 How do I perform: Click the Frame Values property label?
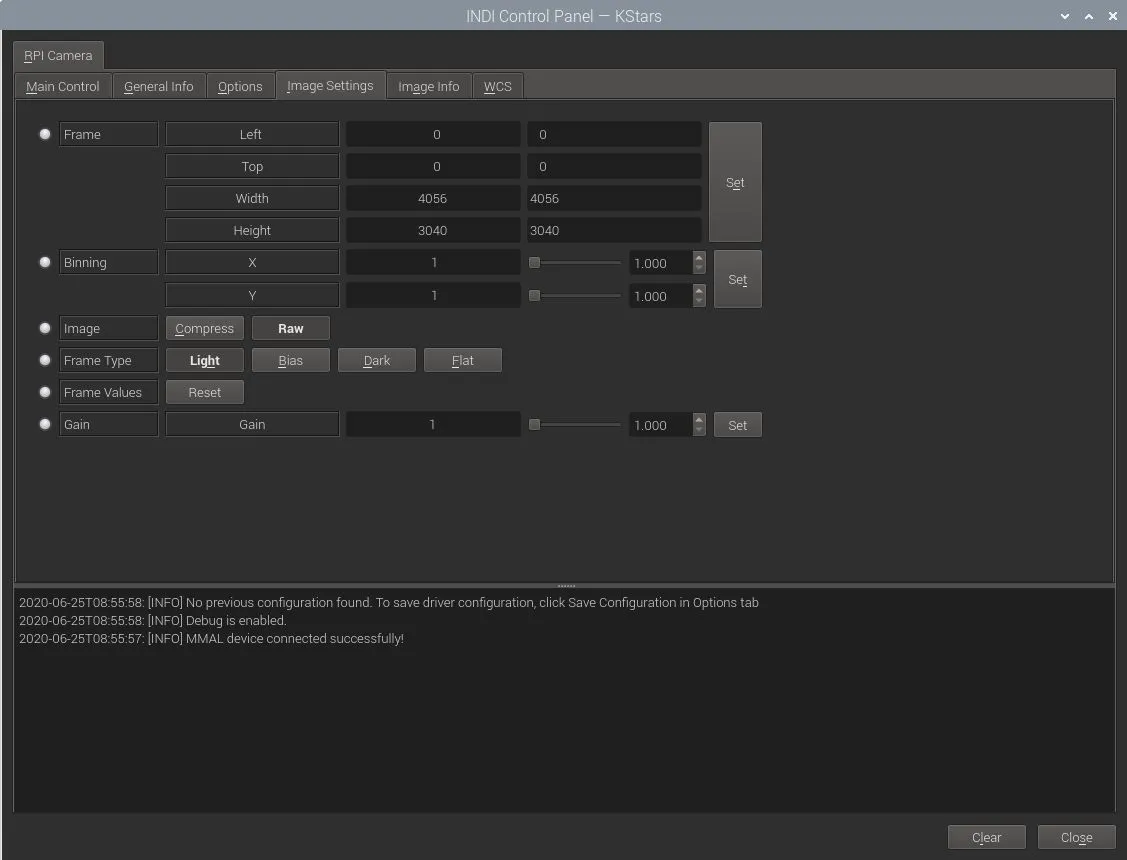(109, 392)
